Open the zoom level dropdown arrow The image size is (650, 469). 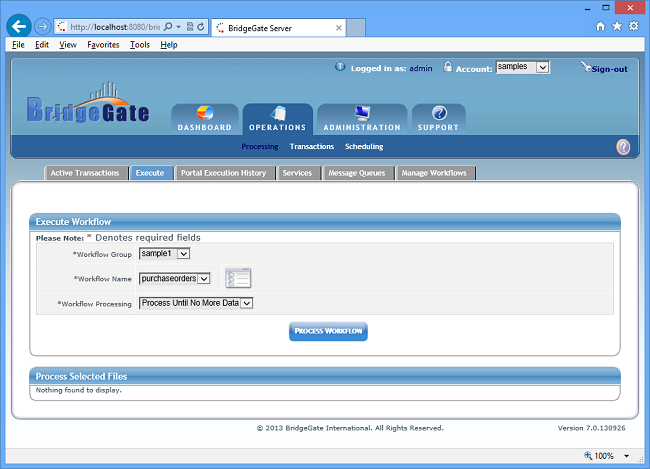[x=626, y=456]
